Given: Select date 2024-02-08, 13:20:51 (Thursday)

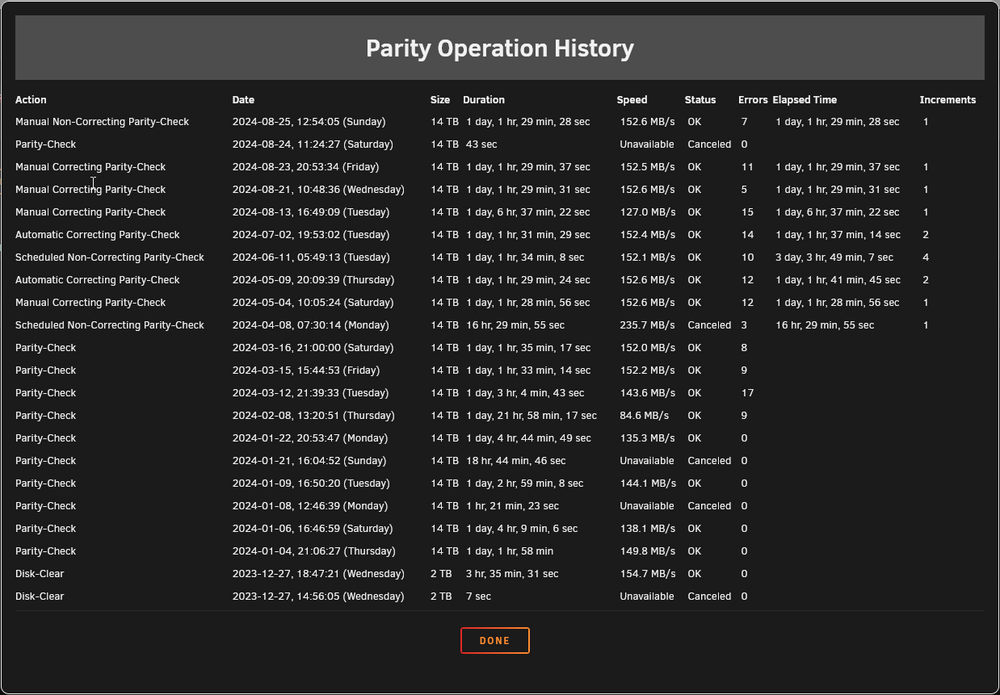Looking at the screenshot, I should pyautogui.click(x=313, y=416).
